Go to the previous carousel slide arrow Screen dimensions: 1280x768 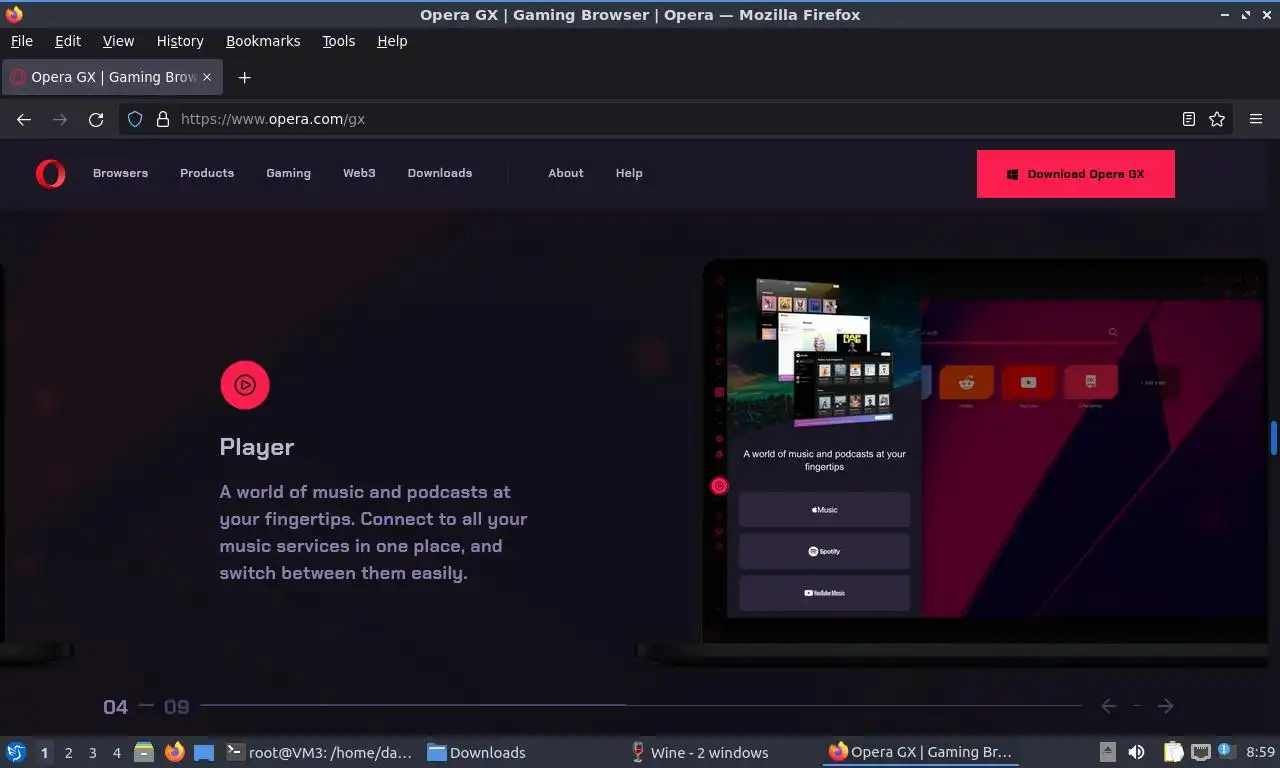tap(1108, 706)
